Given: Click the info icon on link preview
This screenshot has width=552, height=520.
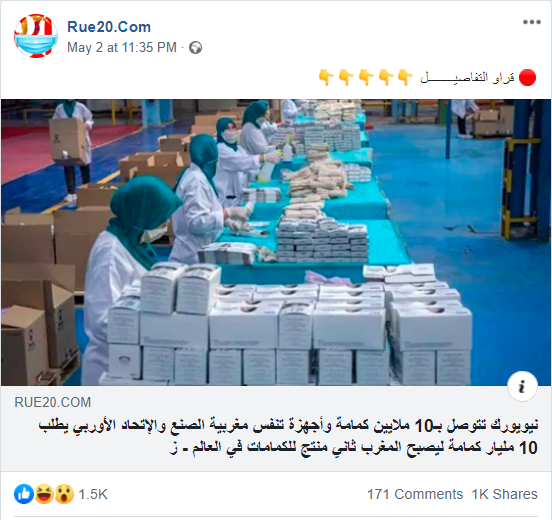Looking at the screenshot, I should [x=522, y=386].
